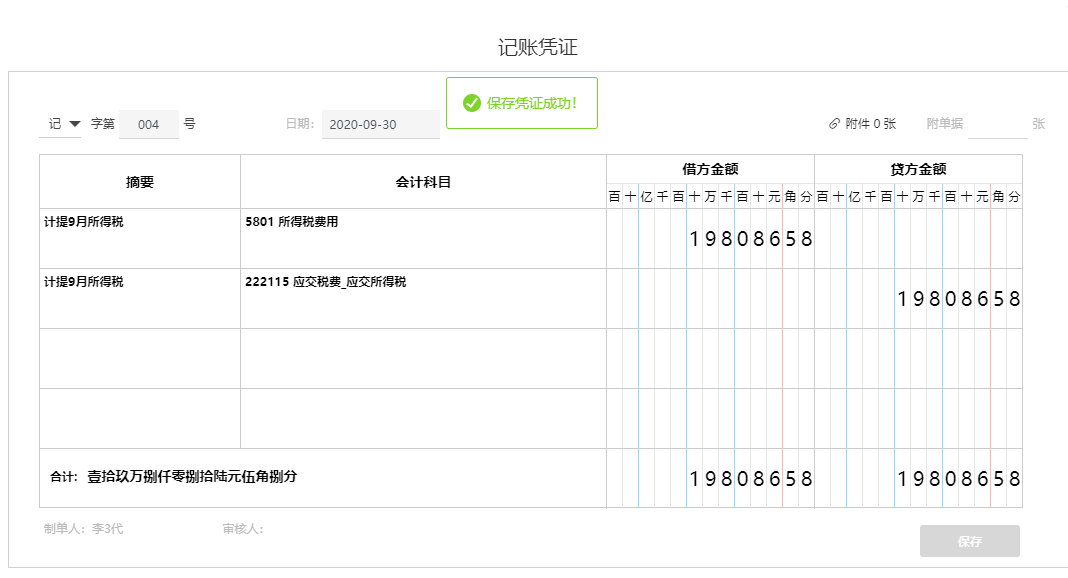Click the empty first row credit amount cell

click(918, 239)
